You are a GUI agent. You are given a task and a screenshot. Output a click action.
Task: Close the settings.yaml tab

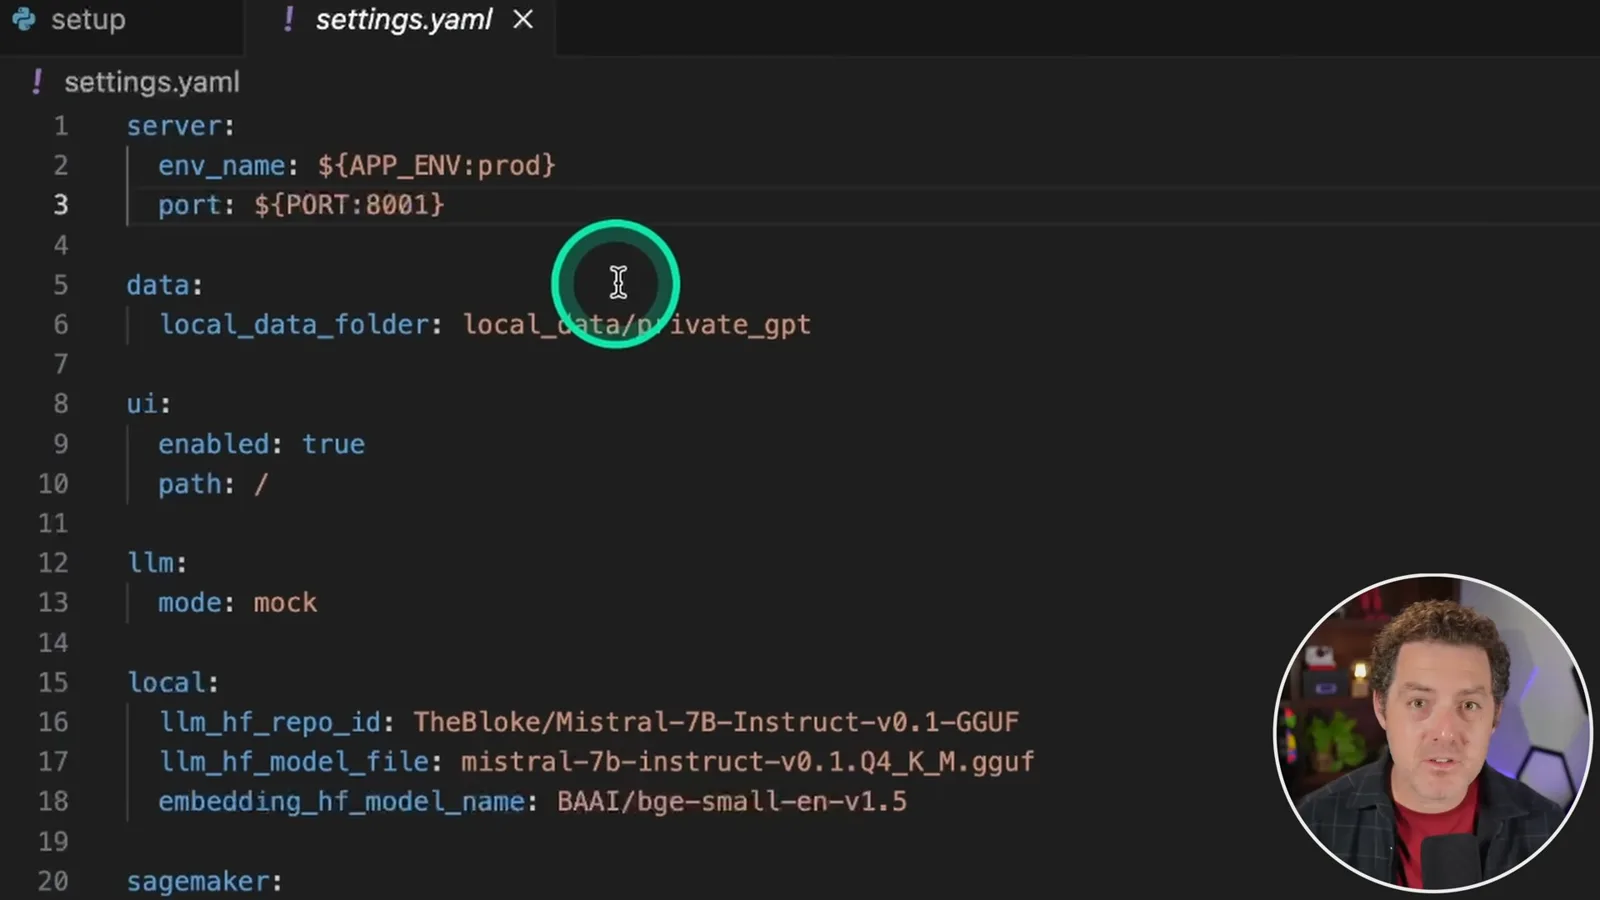pos(523,20)
